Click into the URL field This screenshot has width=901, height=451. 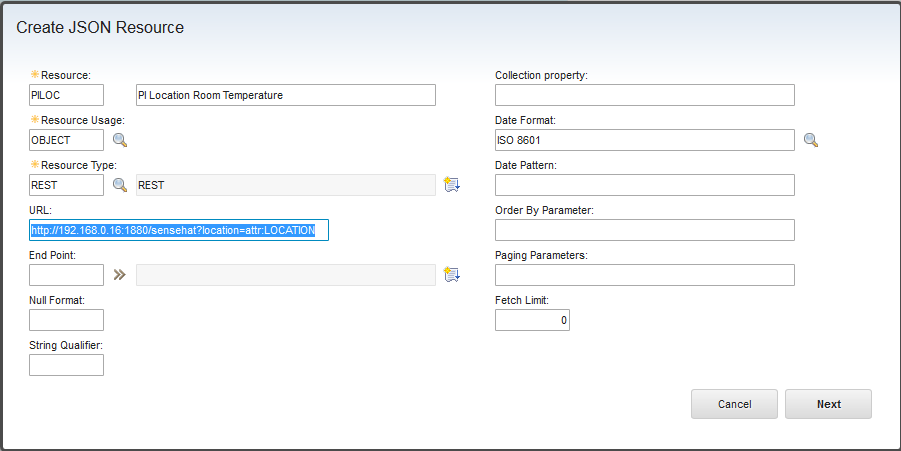point(179,230)
